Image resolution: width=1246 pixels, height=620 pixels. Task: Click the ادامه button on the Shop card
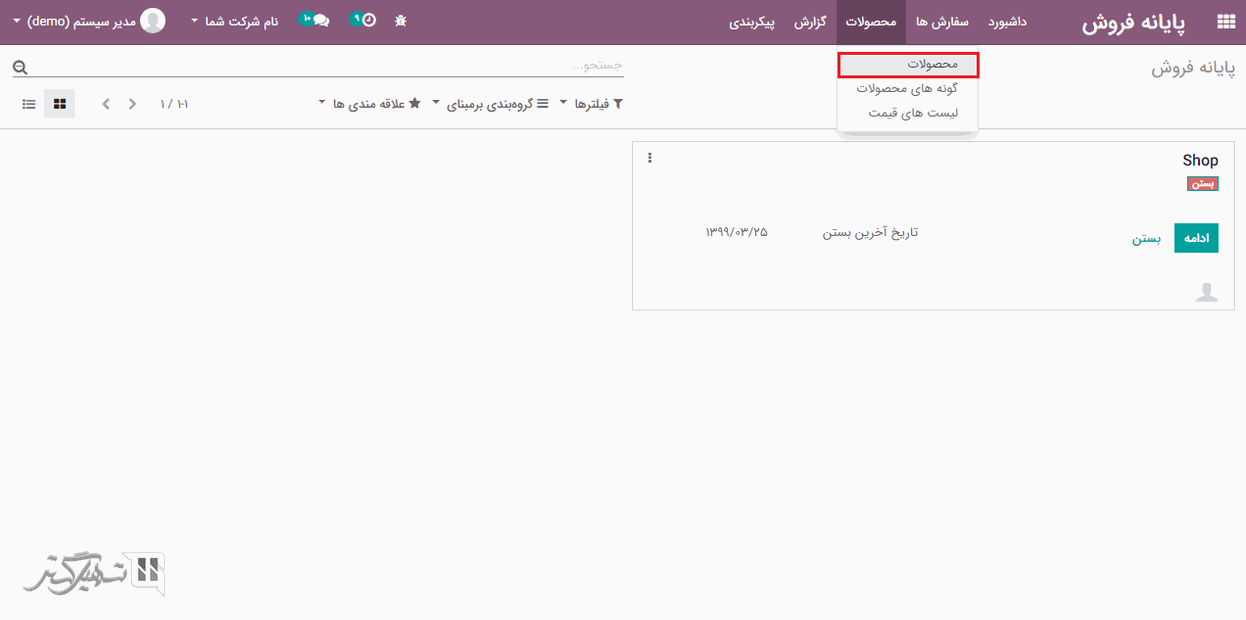click(x=1196, y=238)
